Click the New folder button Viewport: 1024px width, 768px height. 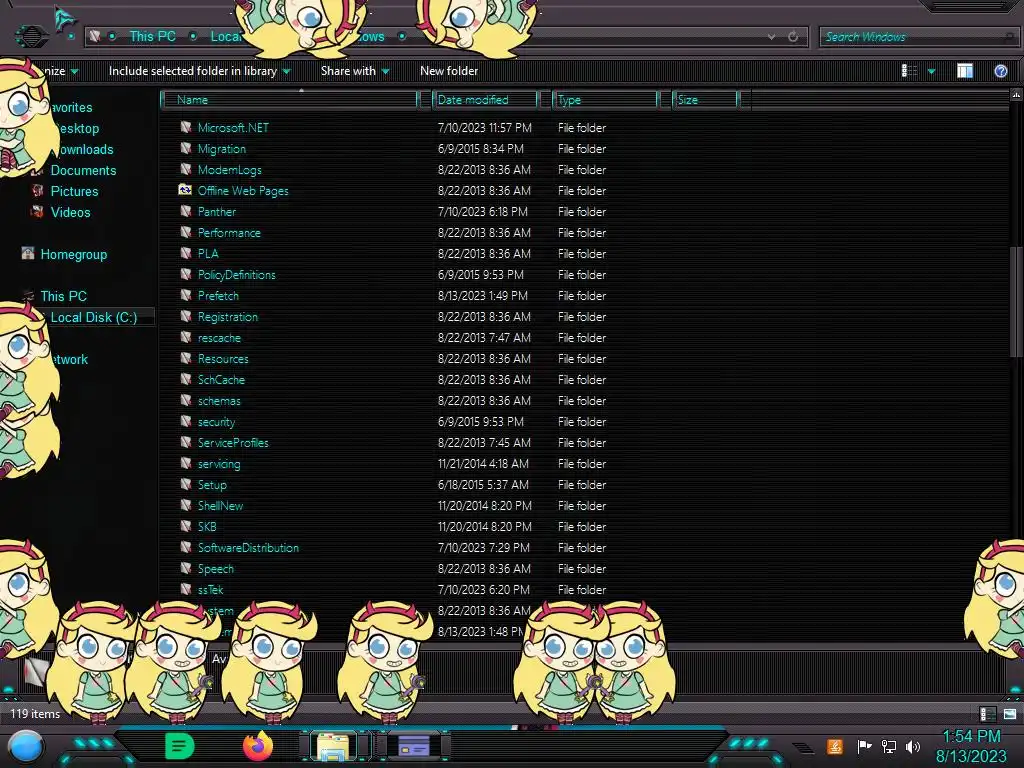click(x=449, y=71)
